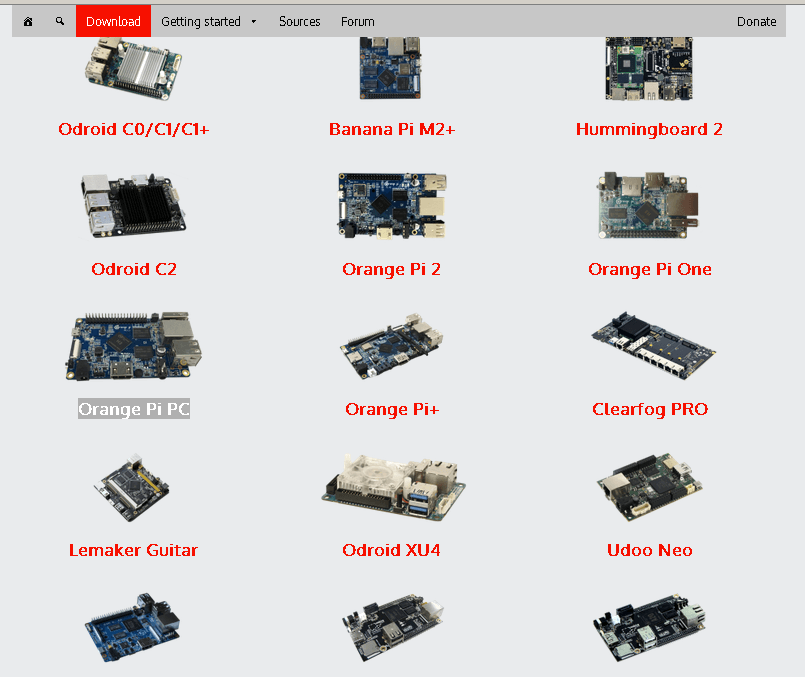
Task: Open the highlighted Orange Pi PC link
Action: coord(134,409)
